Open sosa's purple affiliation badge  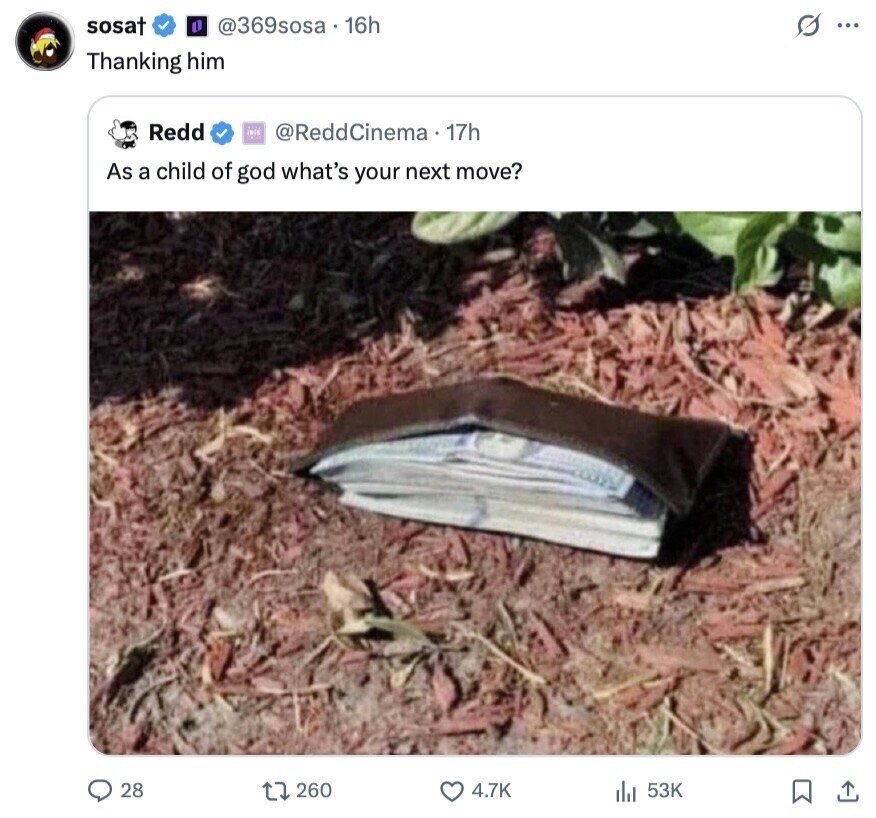coord(197,26)
